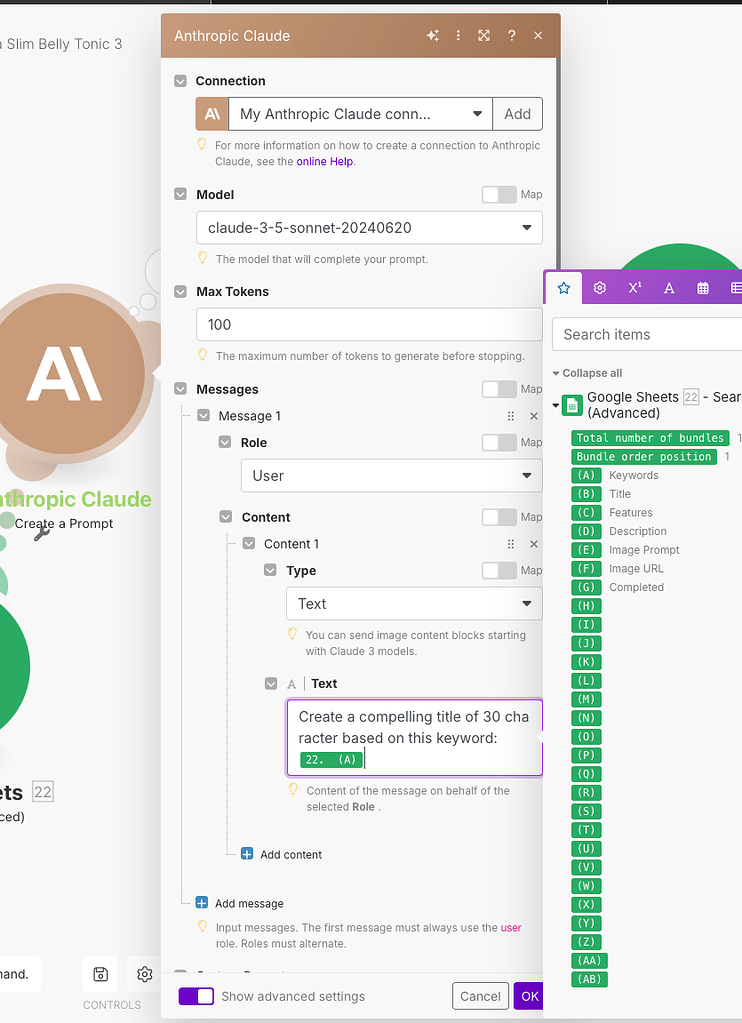742x1023 pixels.
Task: Collapse the Google Sheets items tree
Action: (556, 405)
